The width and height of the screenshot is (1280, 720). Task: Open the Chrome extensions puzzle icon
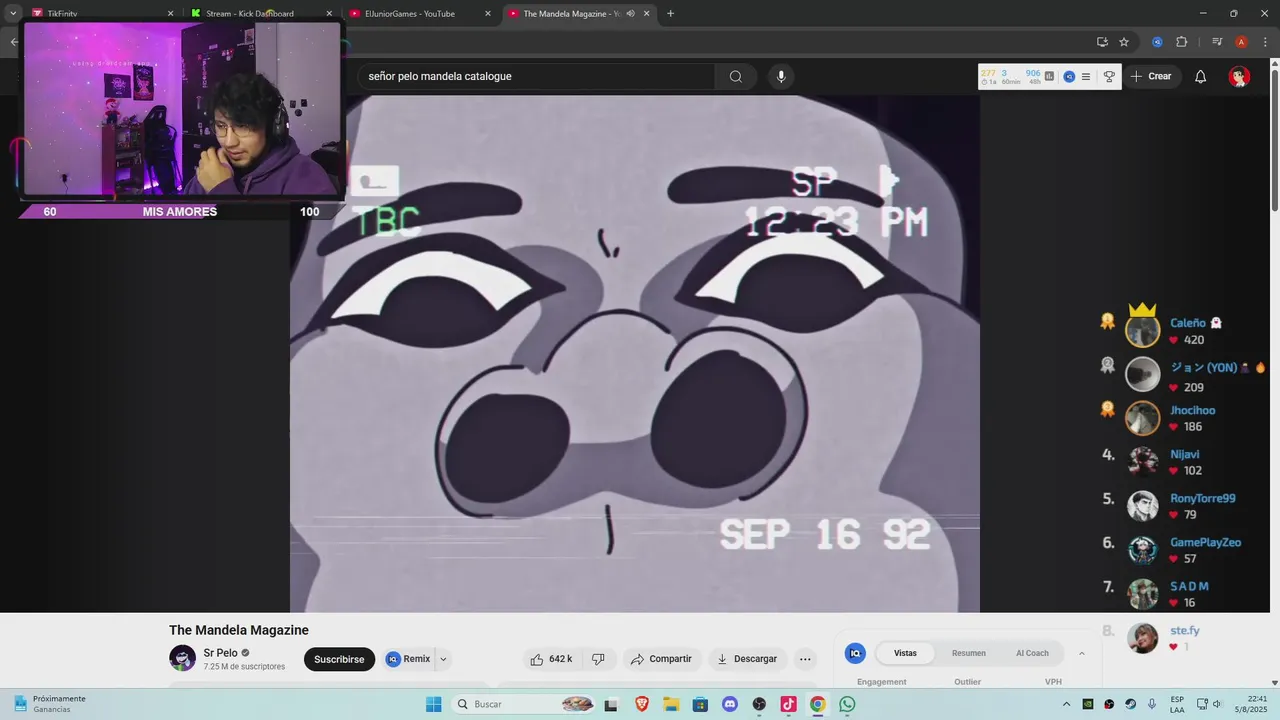[x=1181, y=42]
